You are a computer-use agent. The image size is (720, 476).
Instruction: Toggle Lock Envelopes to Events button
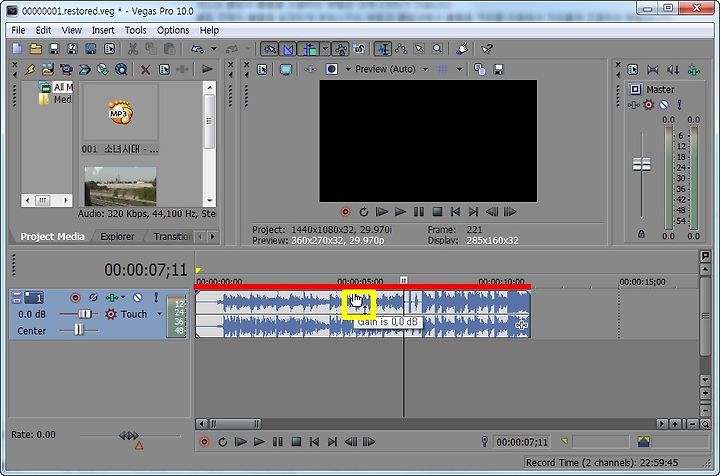(341, 49)
